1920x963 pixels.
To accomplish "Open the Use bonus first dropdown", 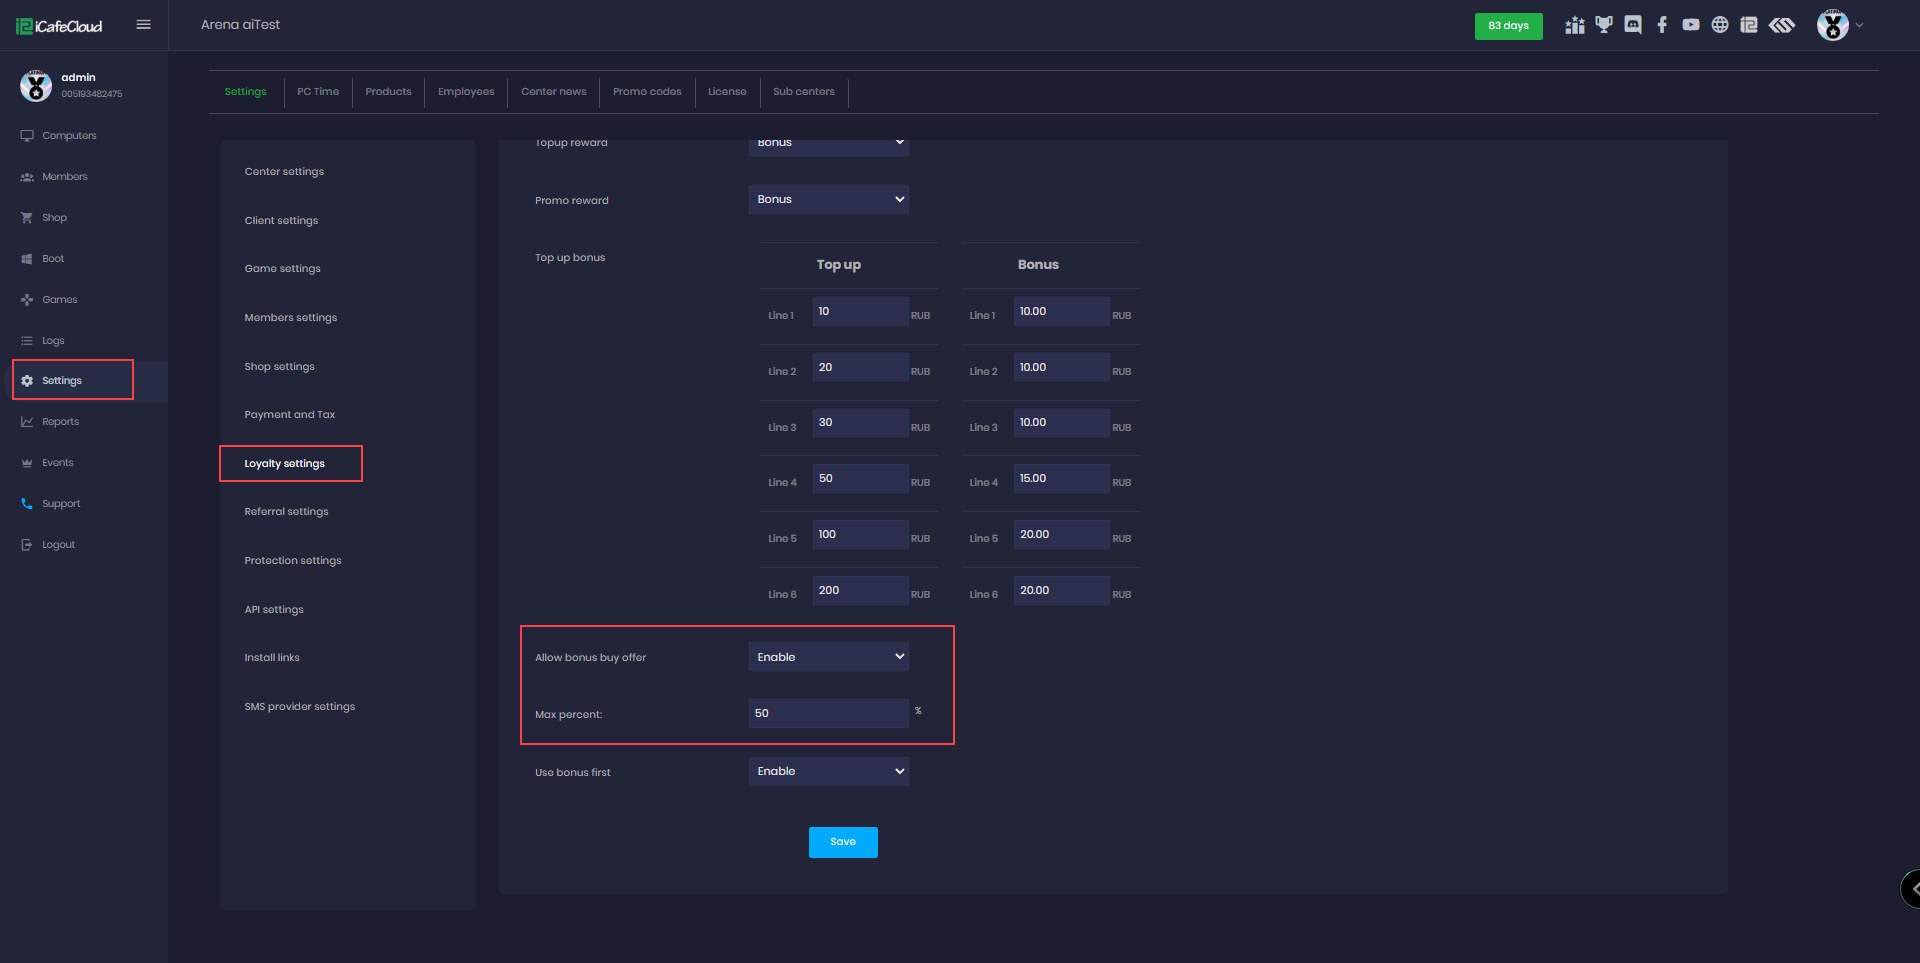I will [x=828, y=771].
